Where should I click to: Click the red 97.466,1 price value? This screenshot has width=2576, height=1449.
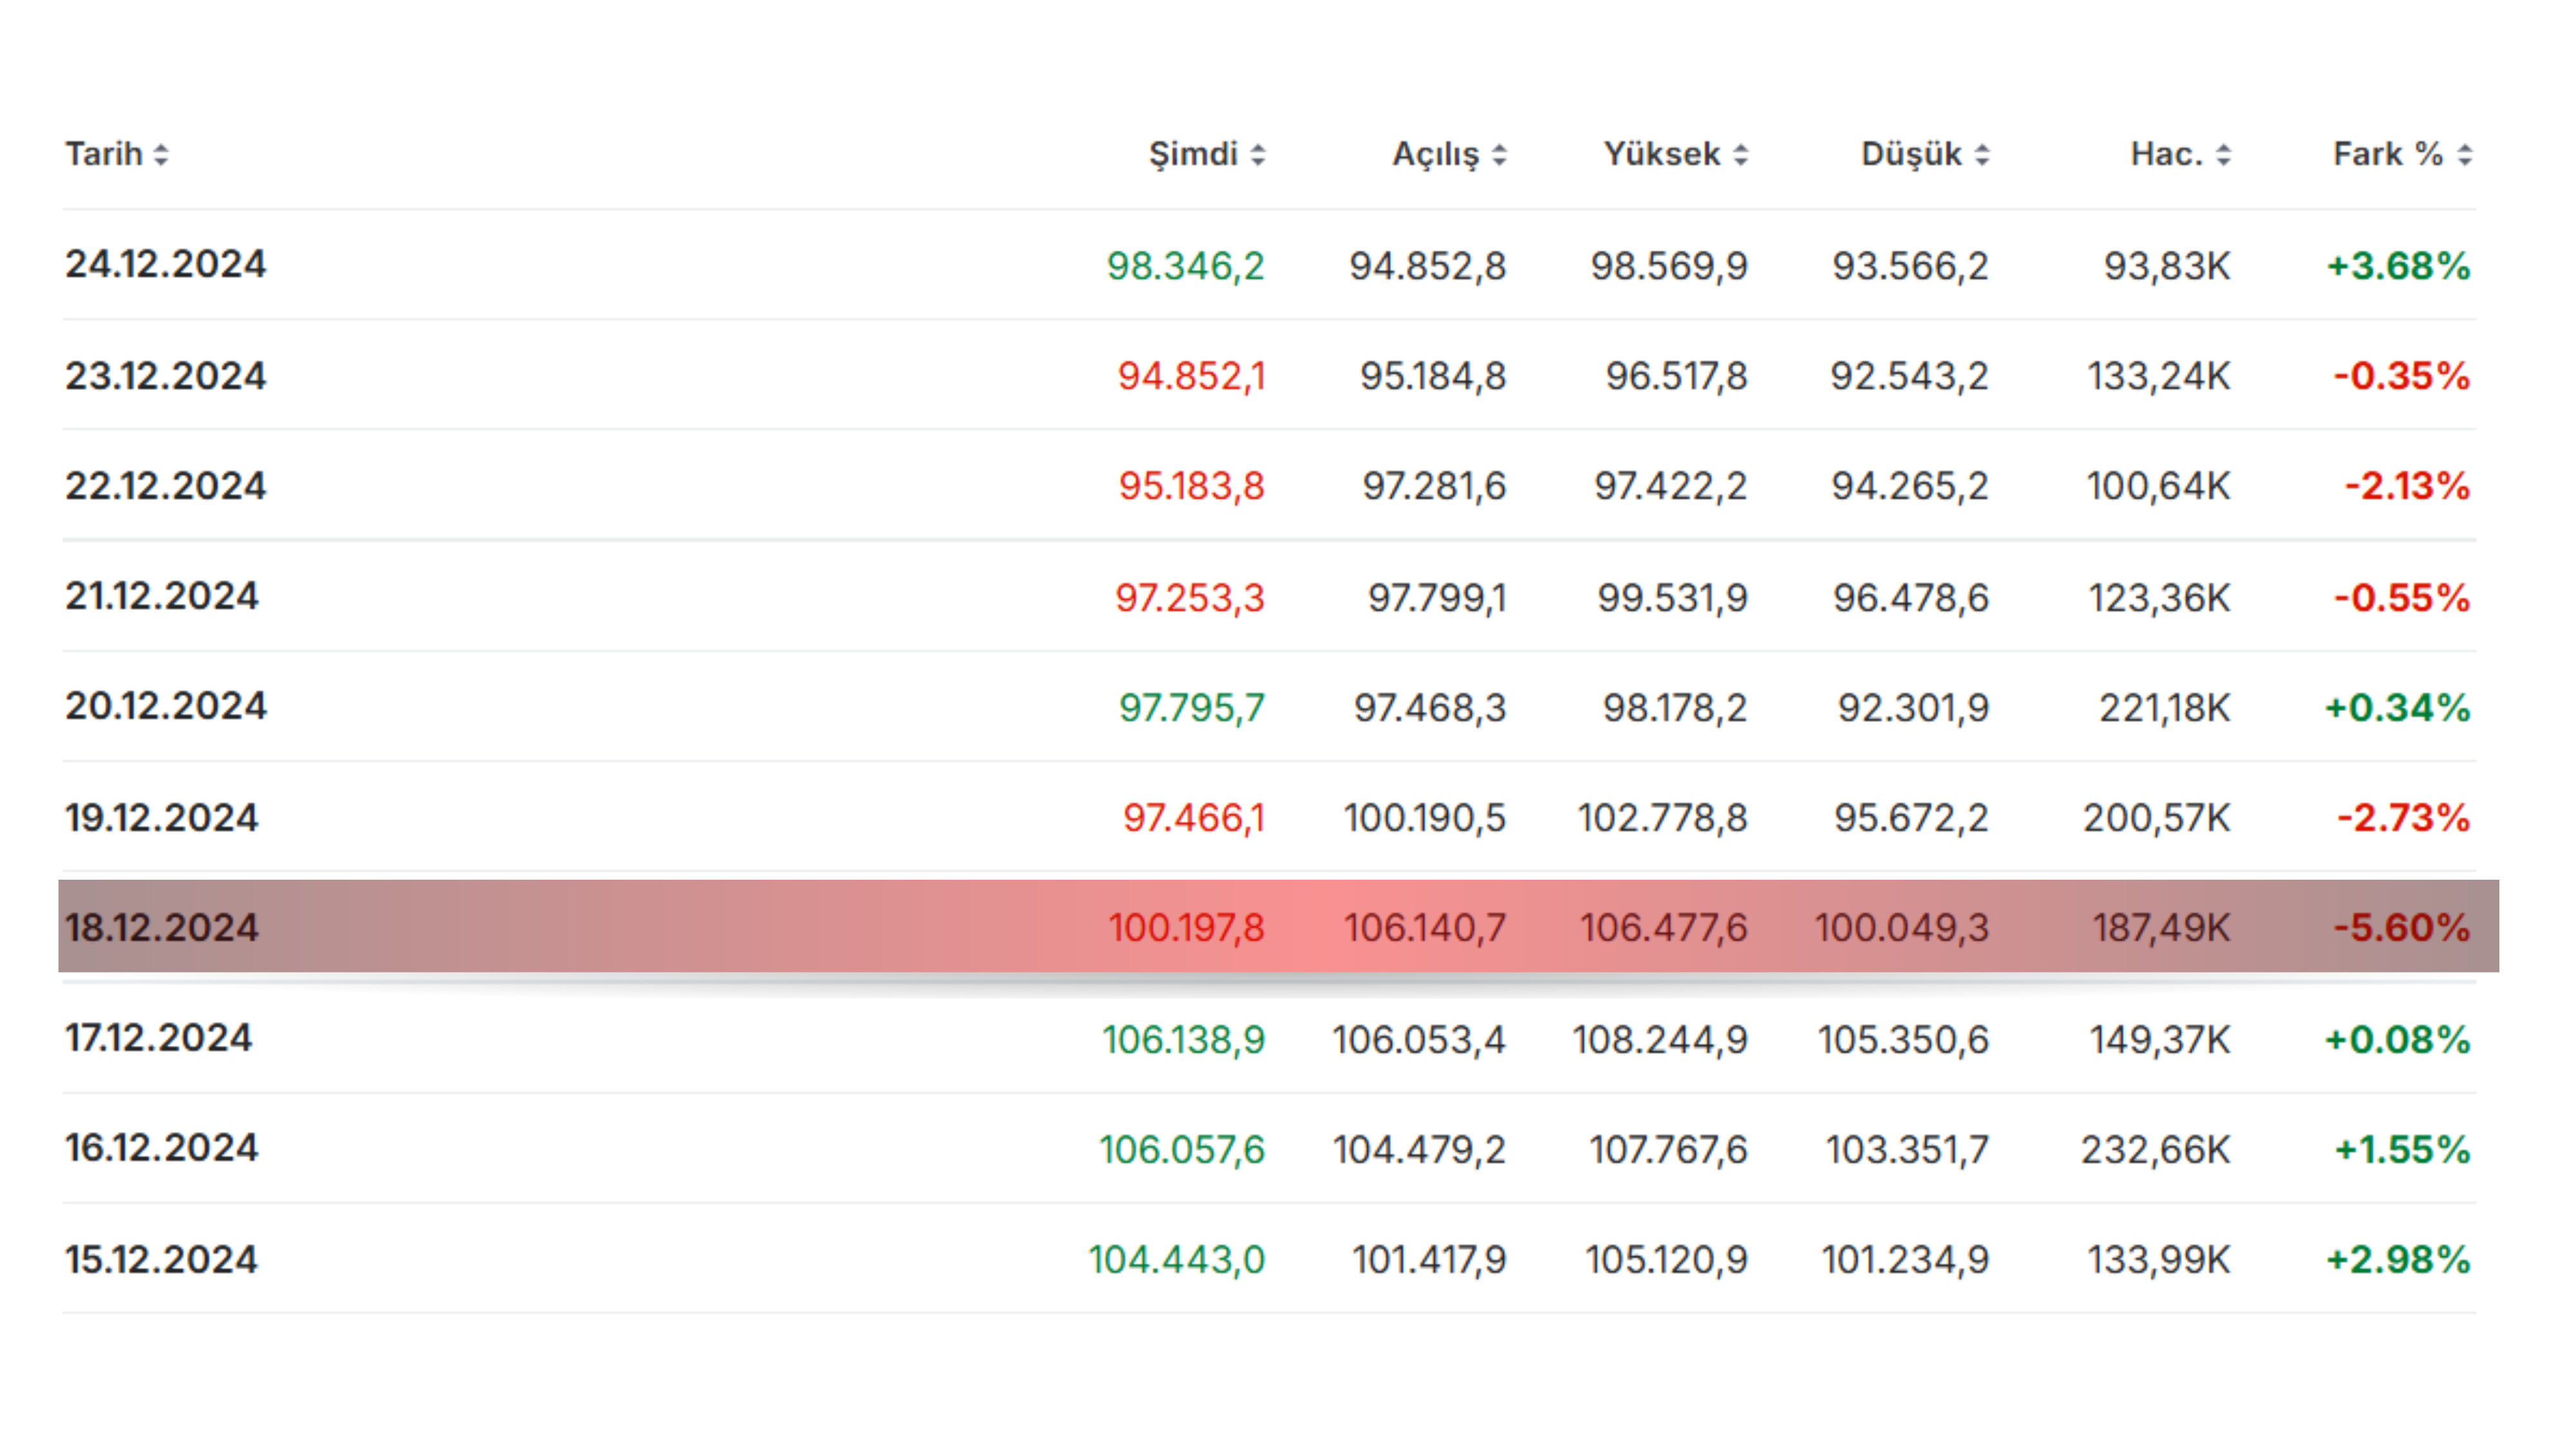click(x=1193, y=818)
